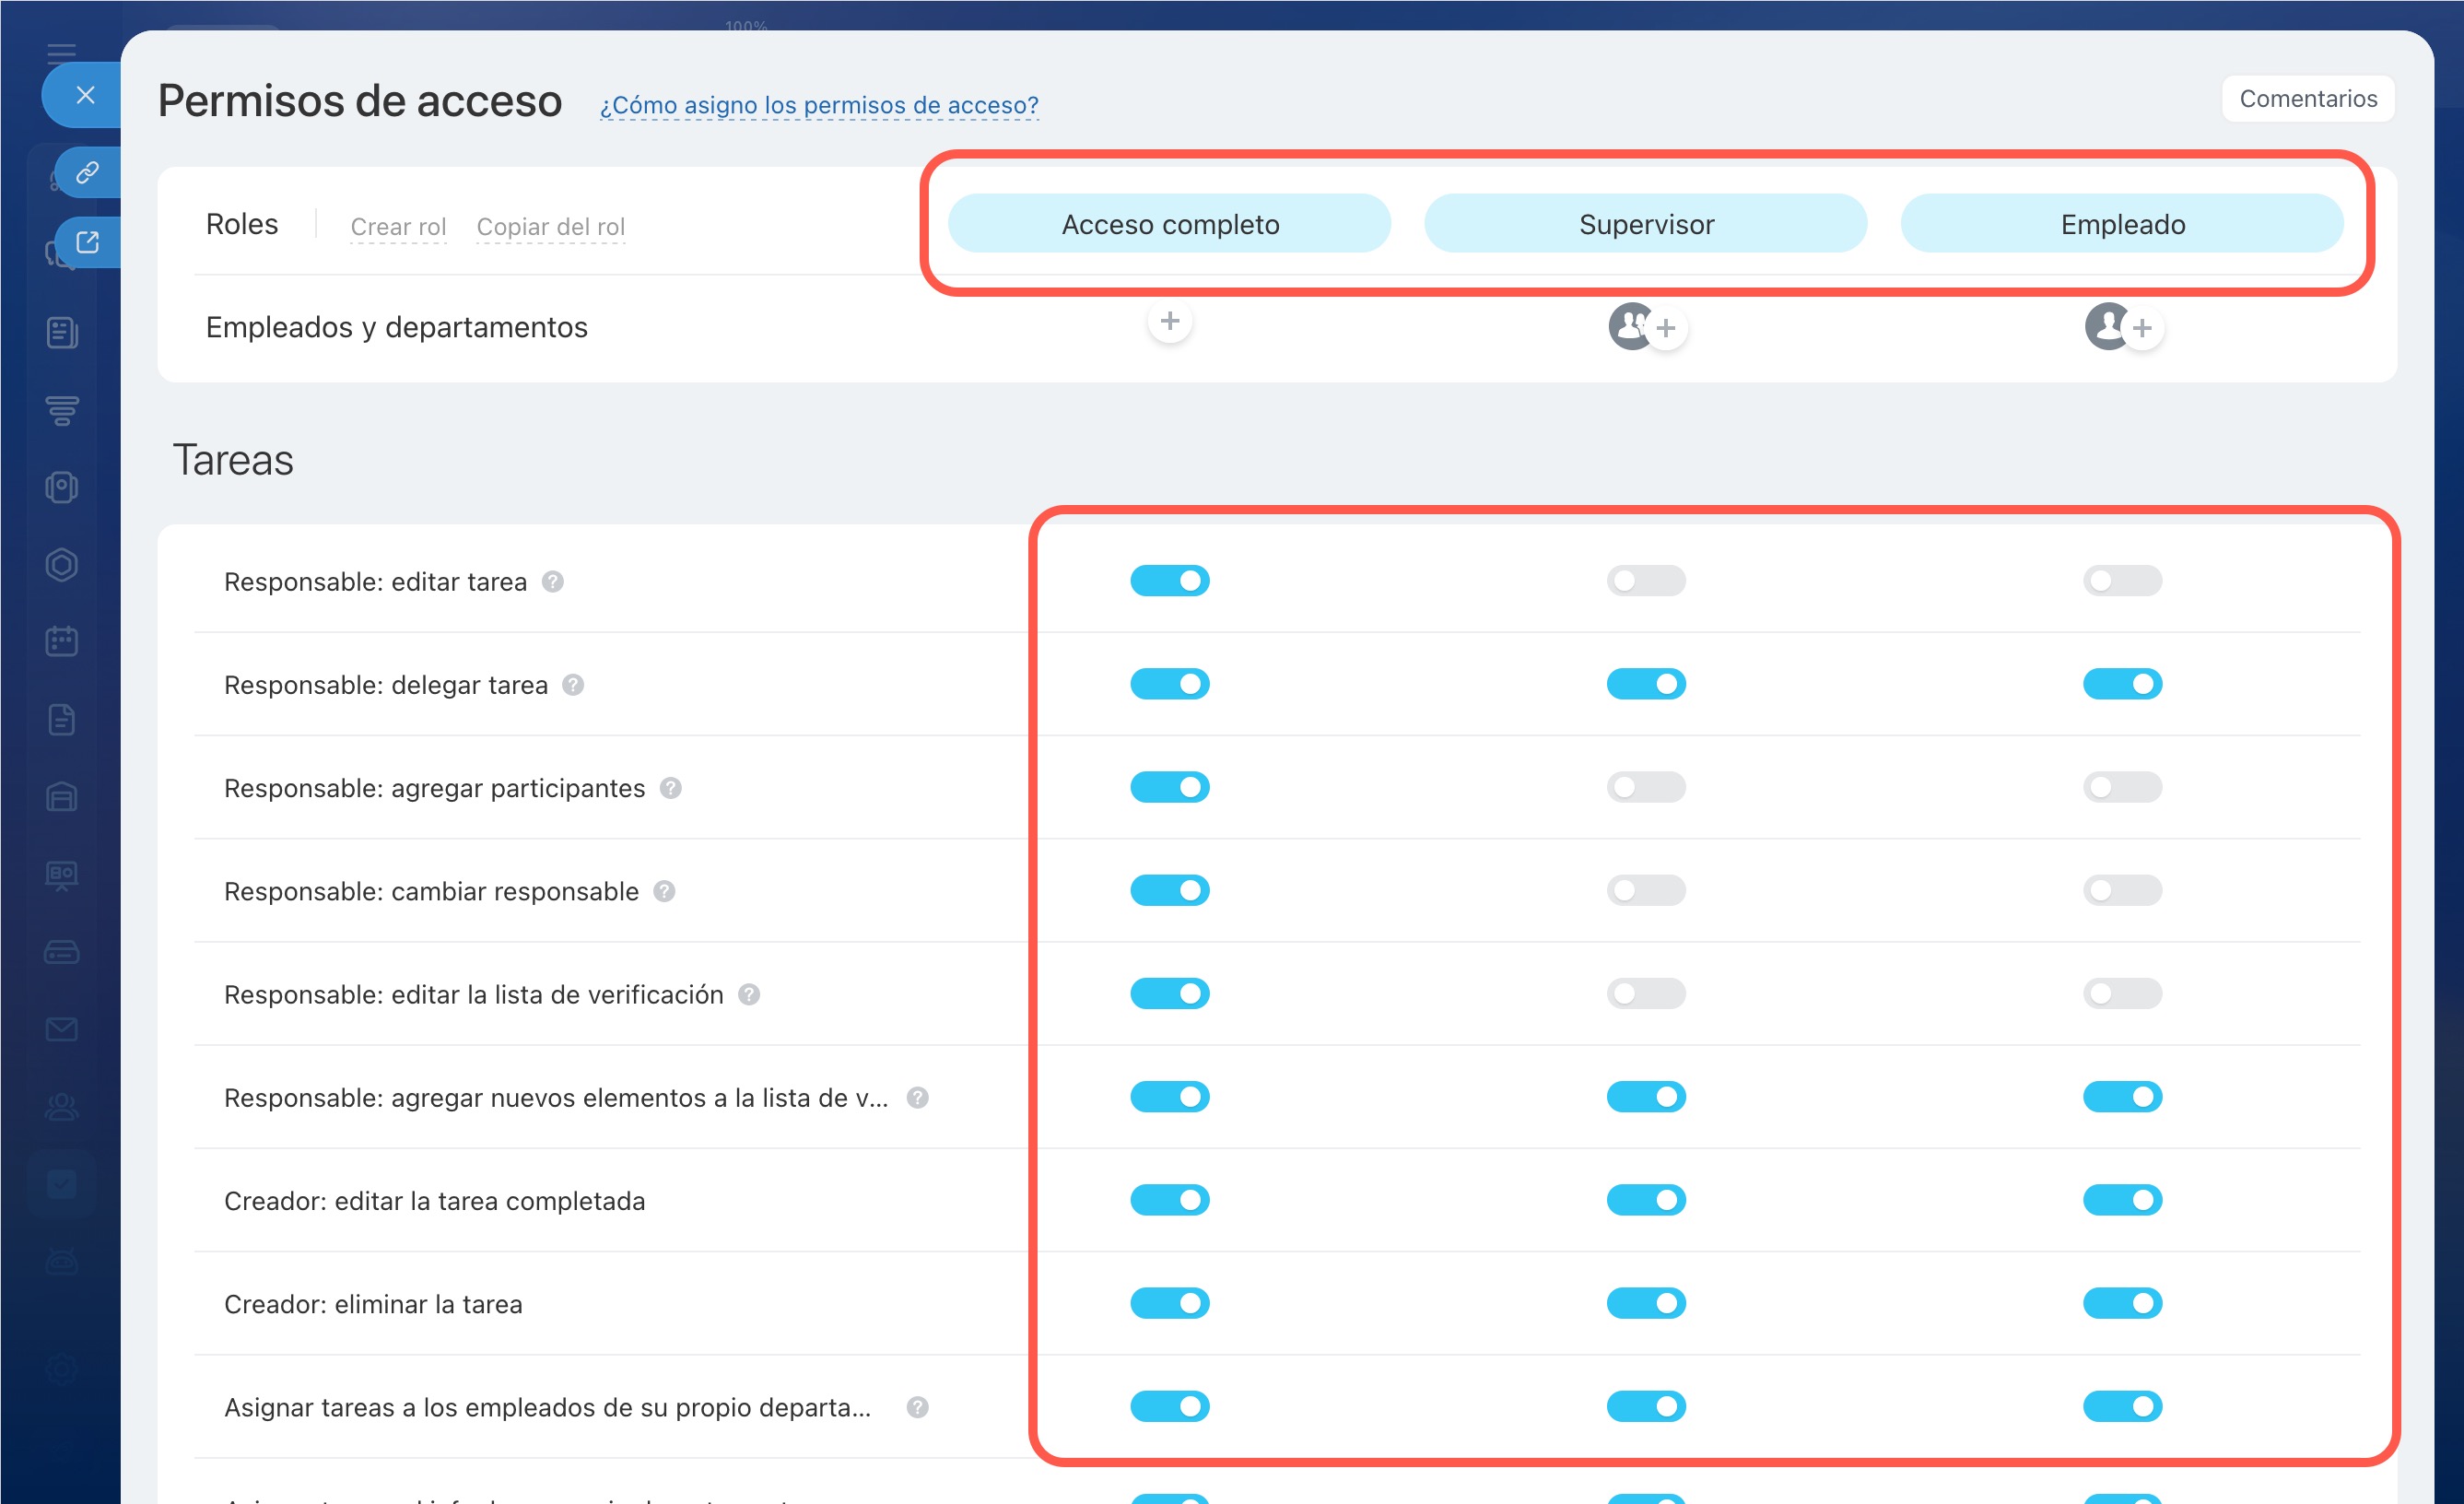This screenshot has height=1504, width=2464.
Task: Add employee to Supervisor role
Action: click(x=1665, y=328)
